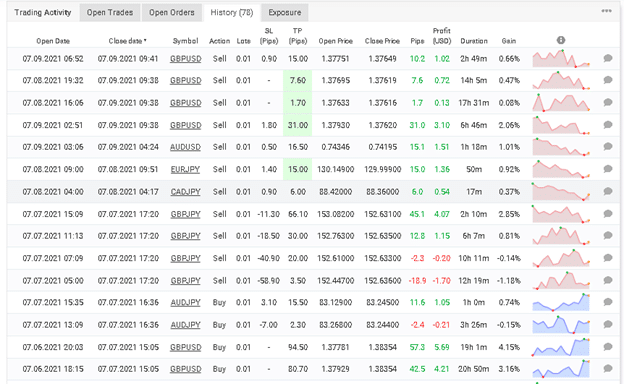This screenshot has width=624, height=384.
Task: Click profit value 5.69
Action: (442, 347)
